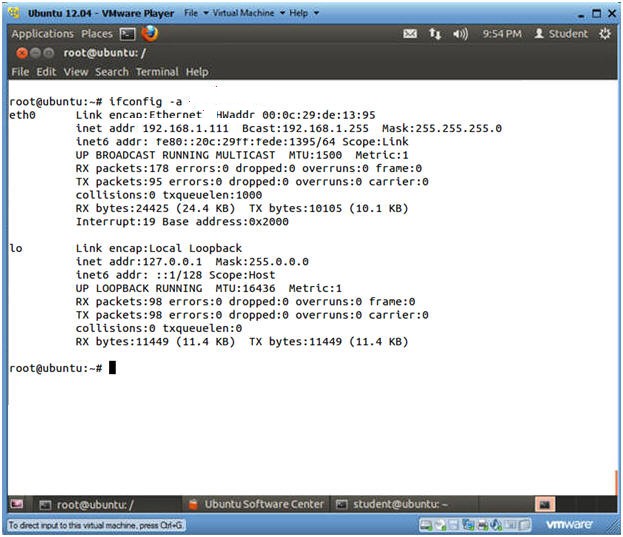
Task: Open the Terminal menu in terminal menubar
Action: [x=157, y=72]
